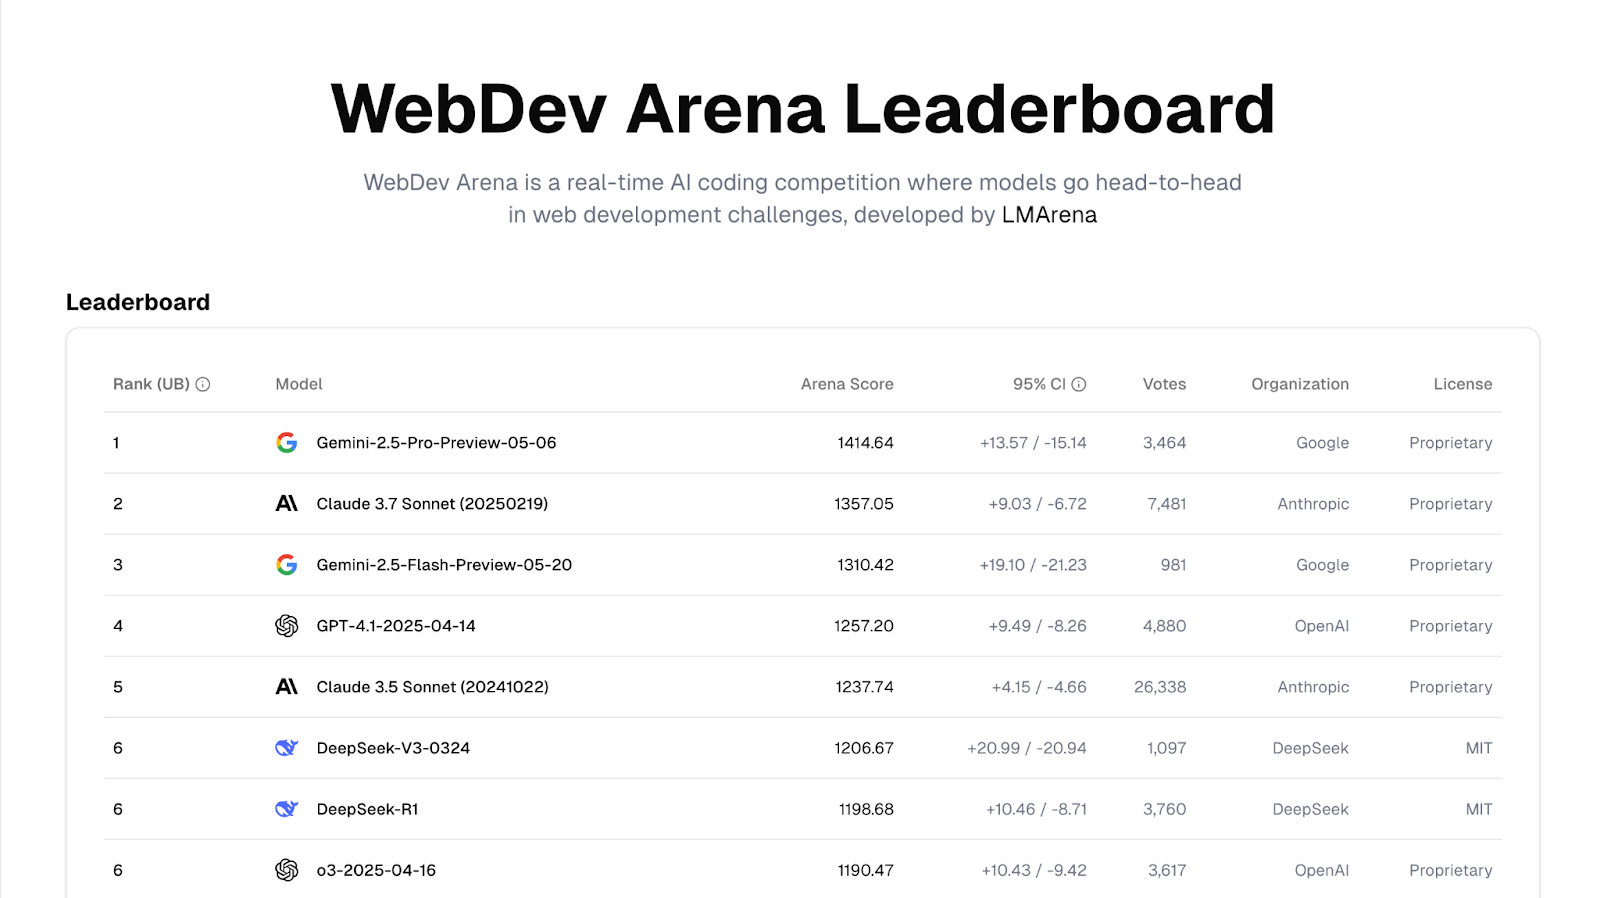1600x898 pixels.
Task: Click OpenAI logo beside GPT-4.1-2025-04-14
Action: tap(287, 626)
